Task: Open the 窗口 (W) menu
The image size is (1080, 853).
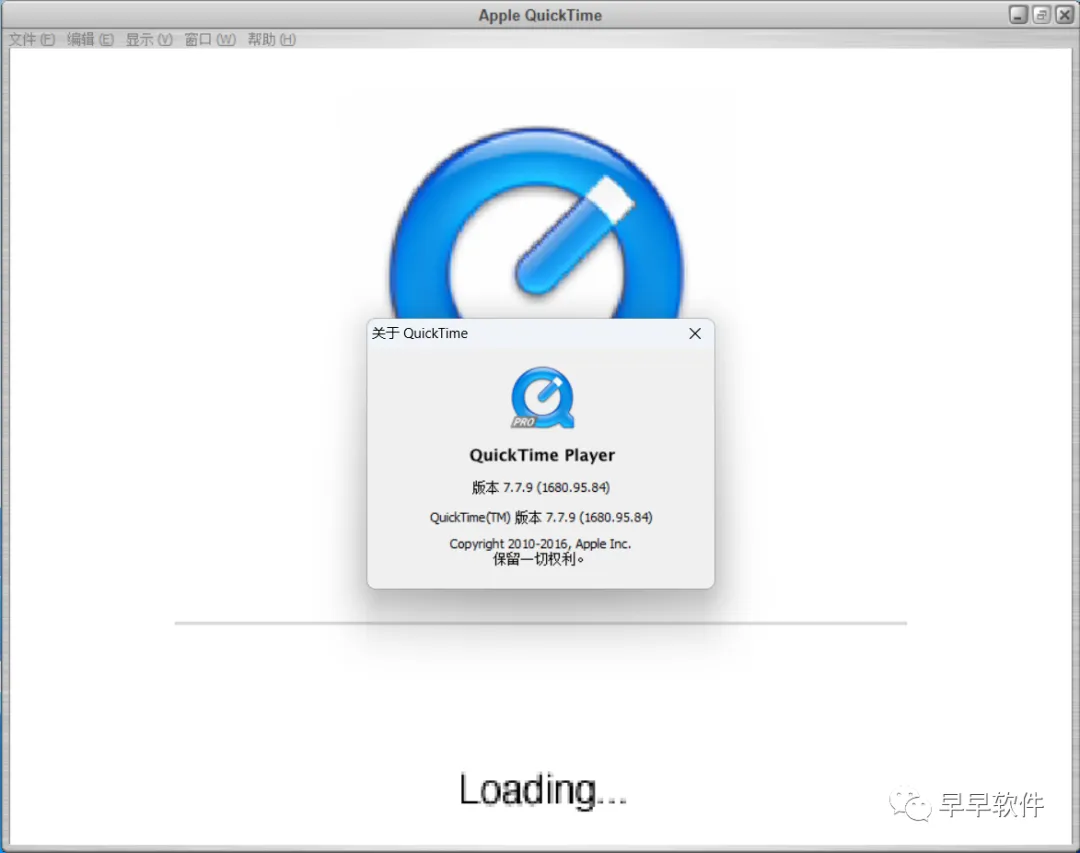Action: (210, 39)
